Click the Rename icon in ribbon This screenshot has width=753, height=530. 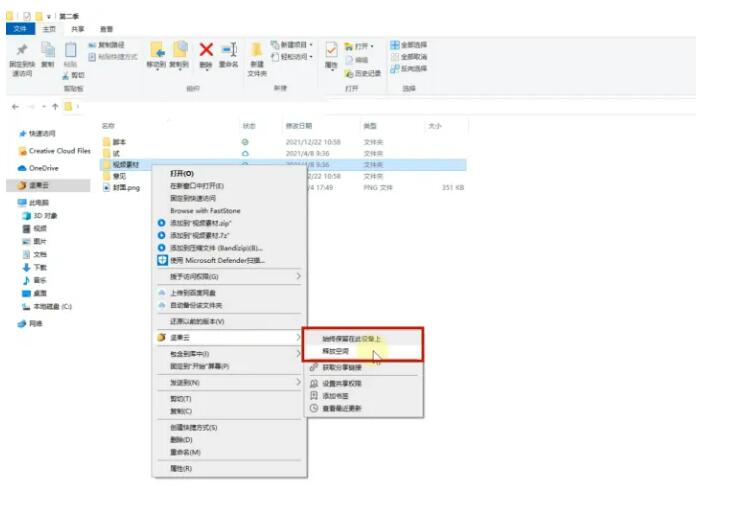(x=229, y=51)
